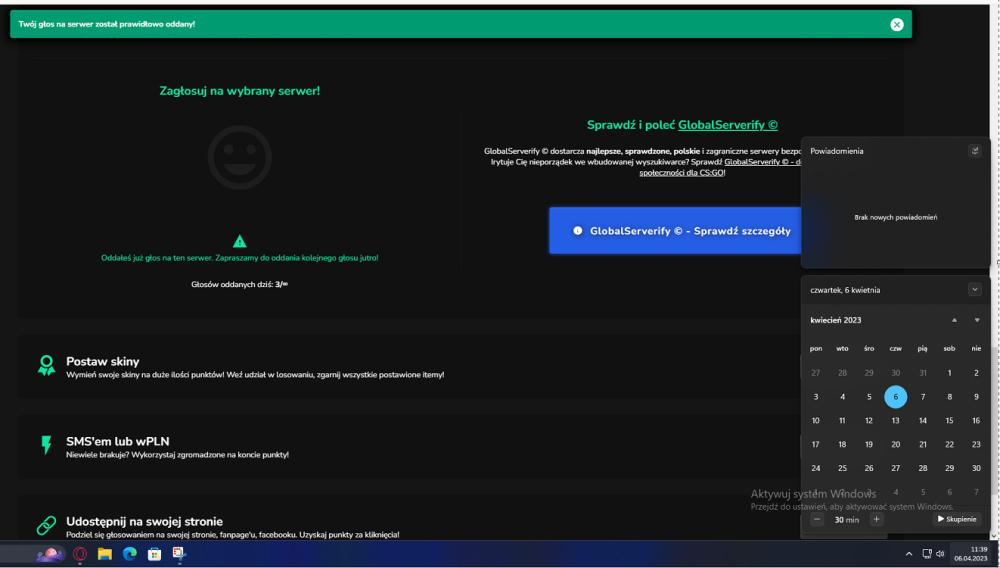Click 'Głosów oddanych dziś: 3' text
The width and height of the screenshot is (1000, 568).
point(240,284)
